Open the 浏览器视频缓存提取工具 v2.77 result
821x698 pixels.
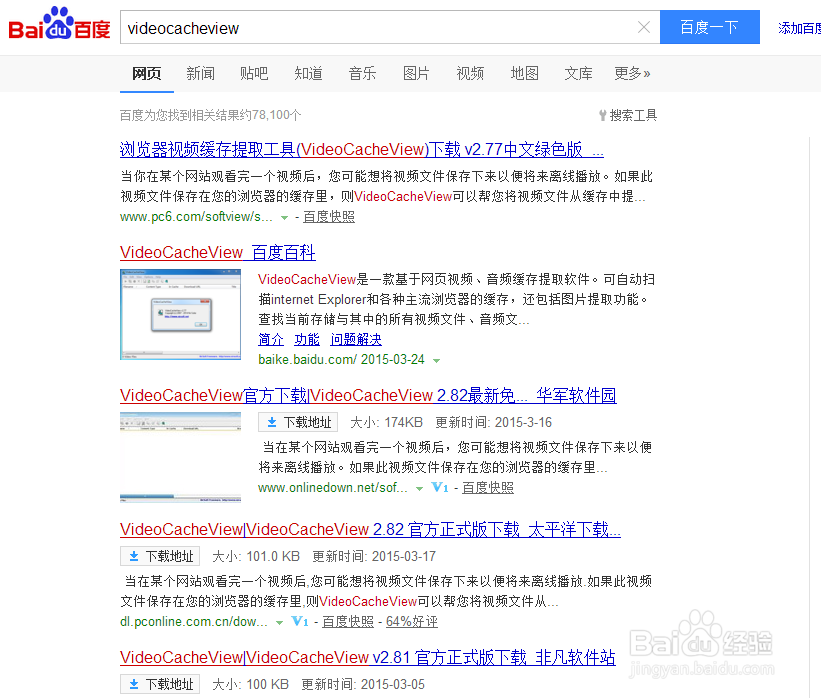pyautogui.click(x=362, y=150)
